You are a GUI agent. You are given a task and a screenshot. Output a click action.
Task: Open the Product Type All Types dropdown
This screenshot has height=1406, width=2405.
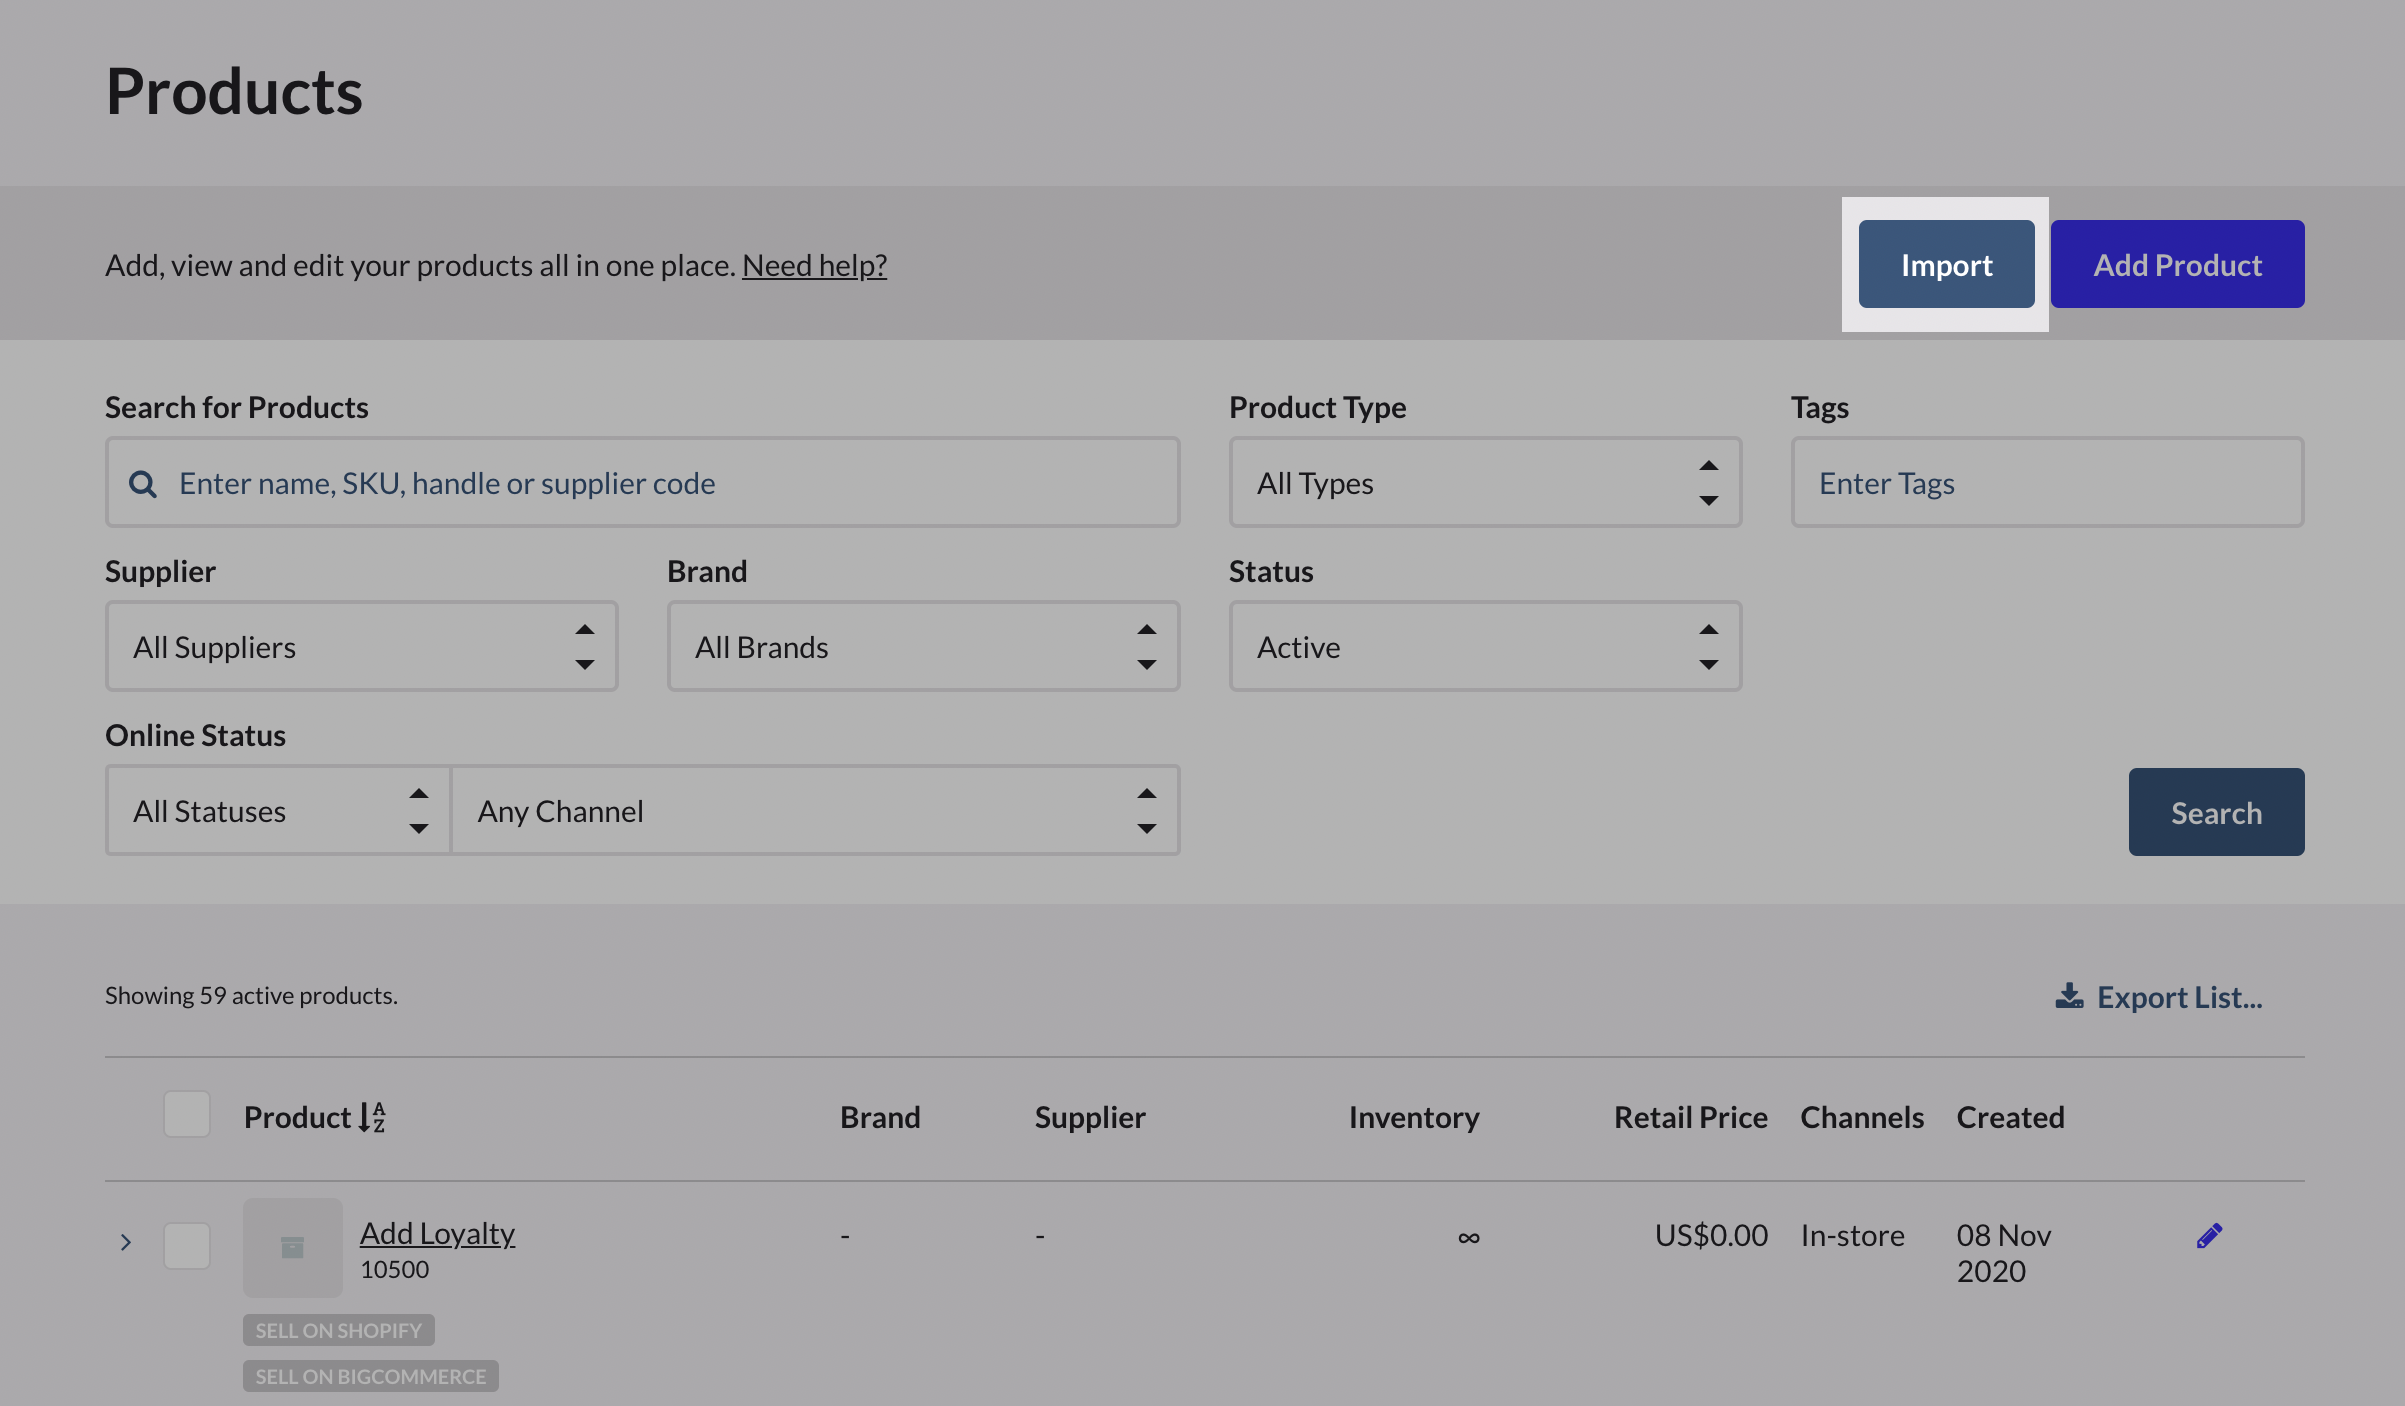[x=1485, y=482]
